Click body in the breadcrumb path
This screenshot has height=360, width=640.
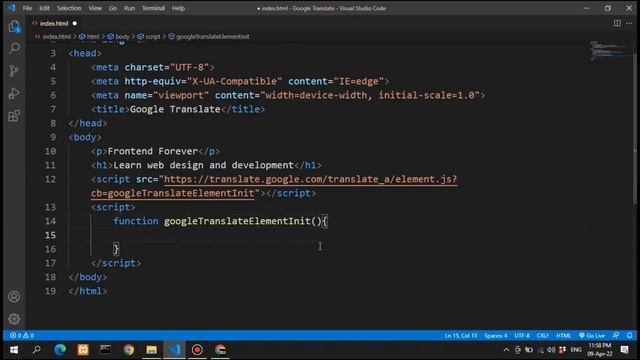click(x=122, y=36)
